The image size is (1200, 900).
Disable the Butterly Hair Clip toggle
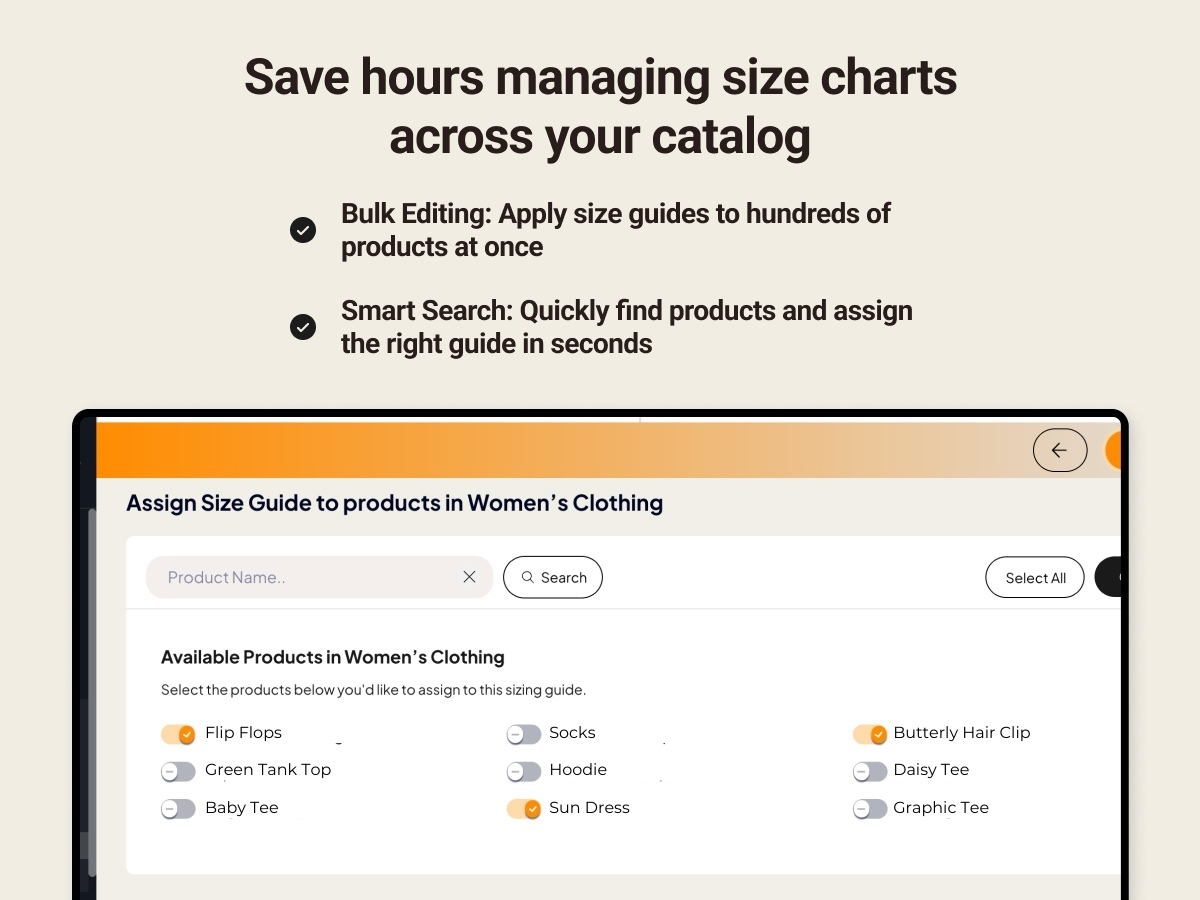[x=869, y=735]
